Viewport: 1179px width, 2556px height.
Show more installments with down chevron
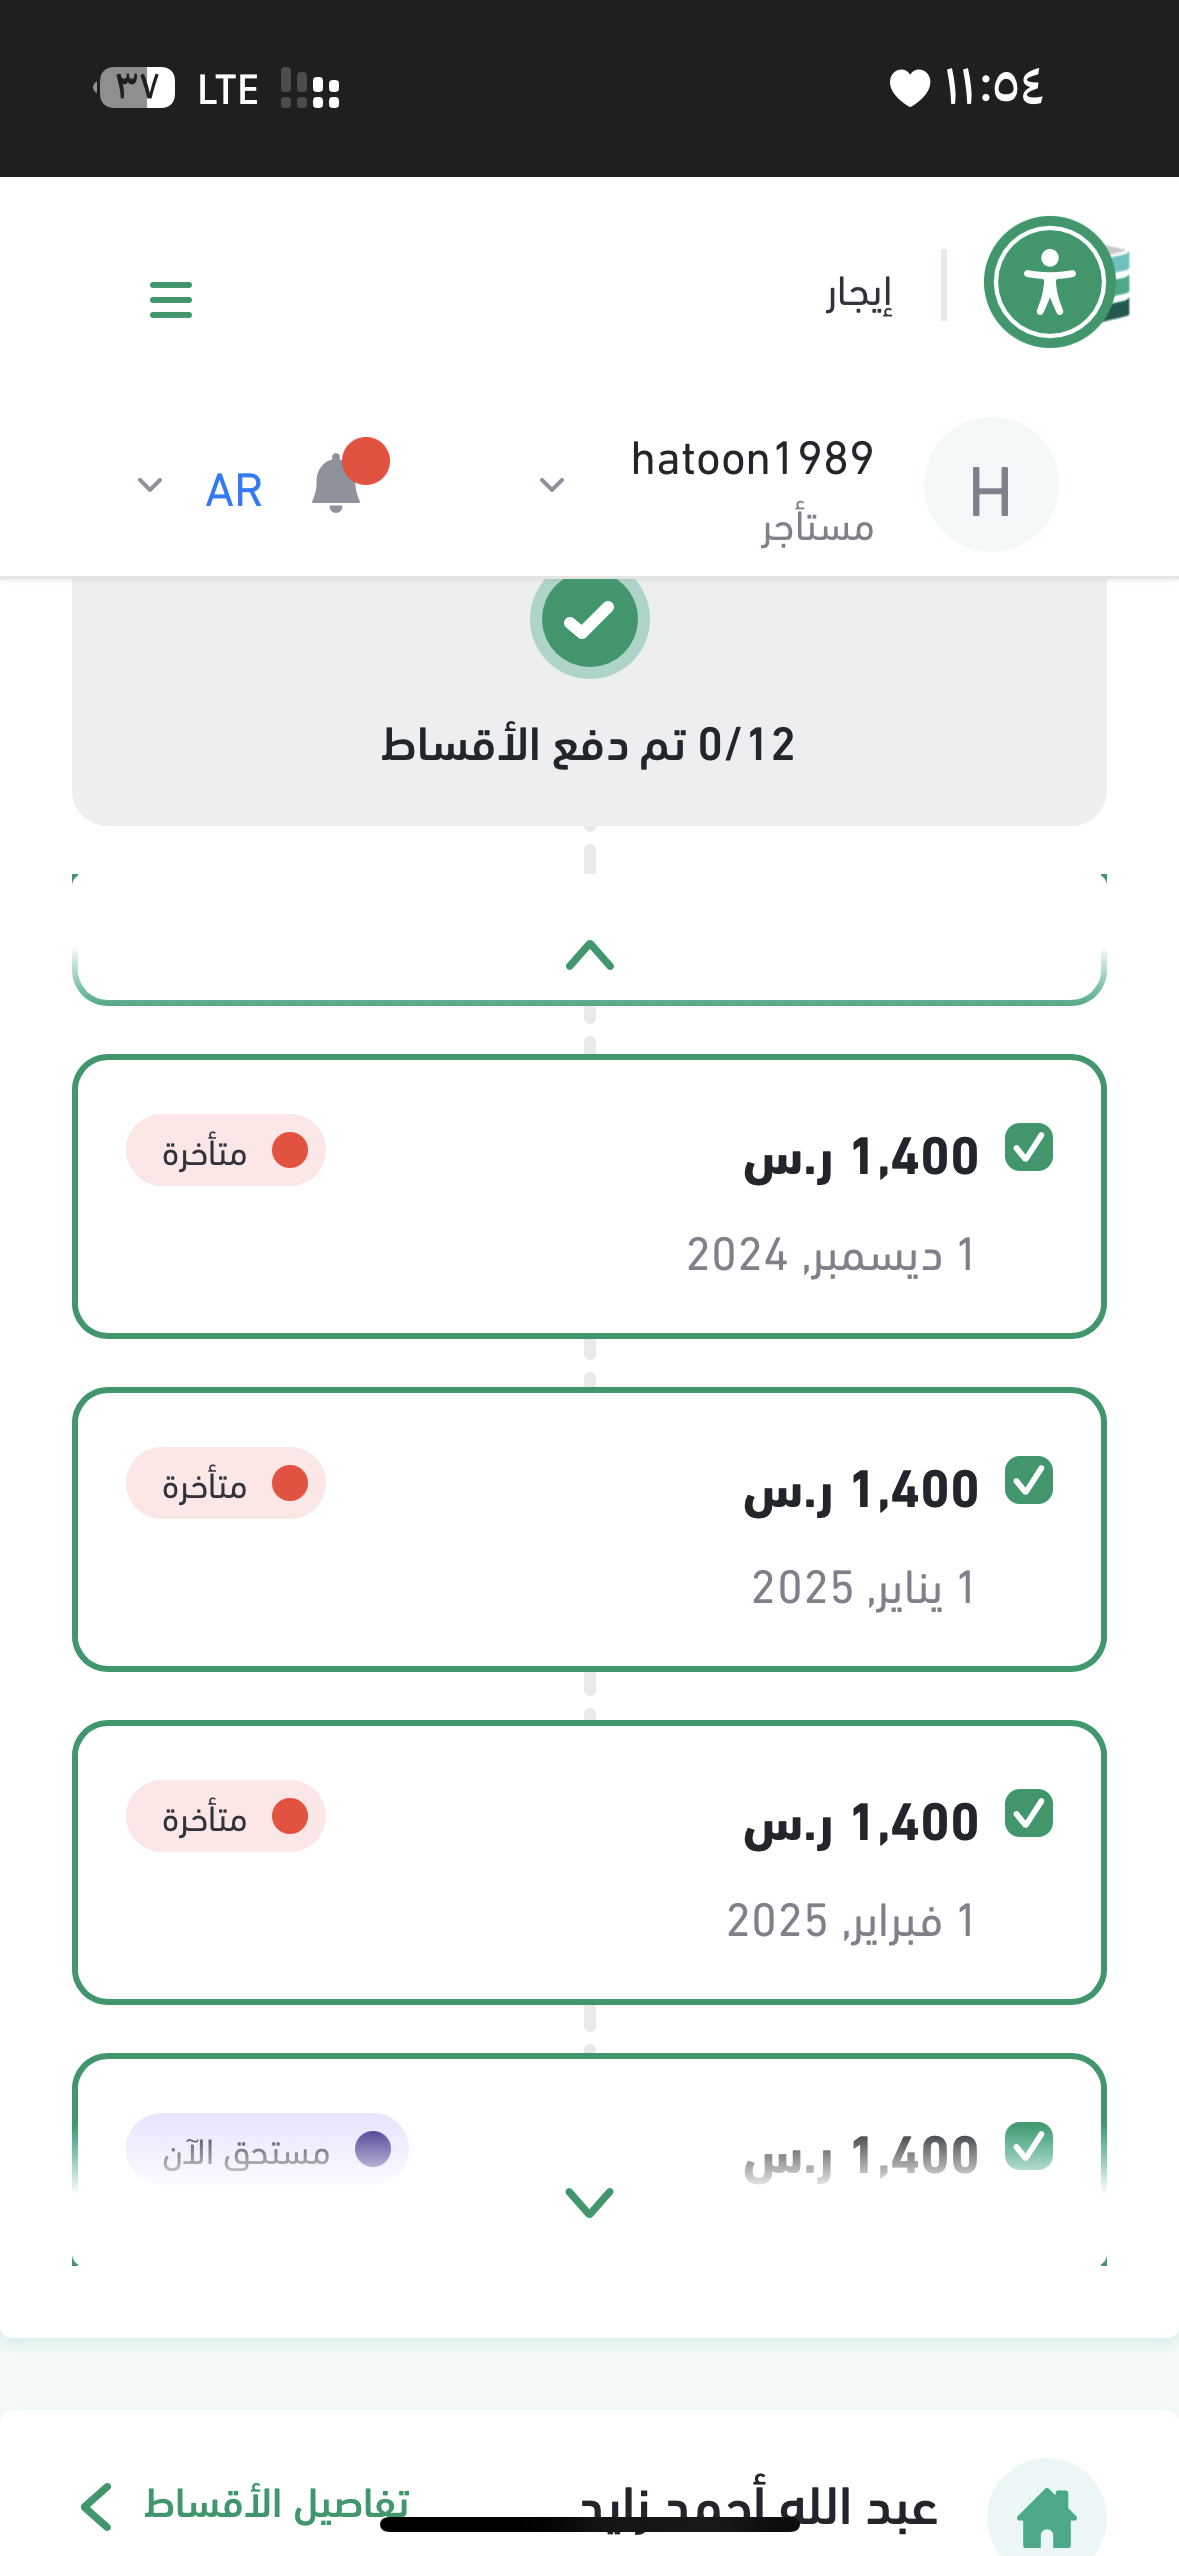pos(589,2201)
